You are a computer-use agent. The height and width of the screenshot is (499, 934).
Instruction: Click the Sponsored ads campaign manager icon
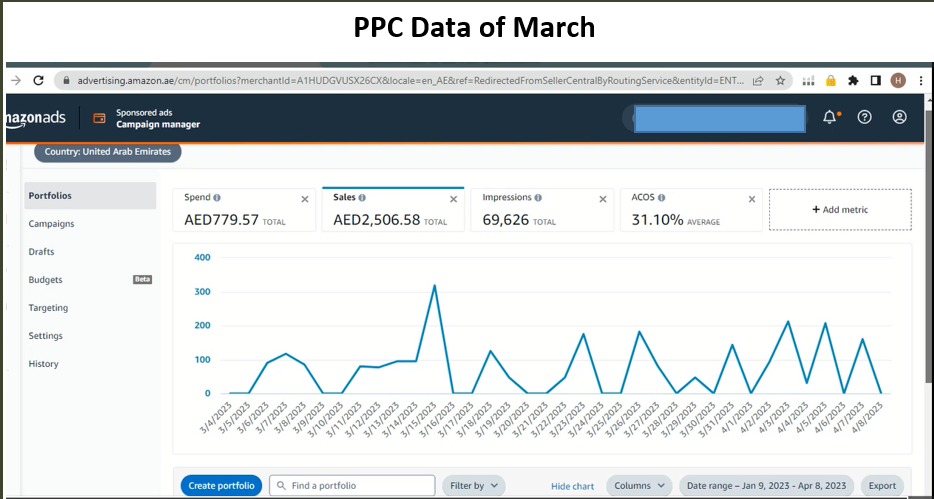[99, 118]
